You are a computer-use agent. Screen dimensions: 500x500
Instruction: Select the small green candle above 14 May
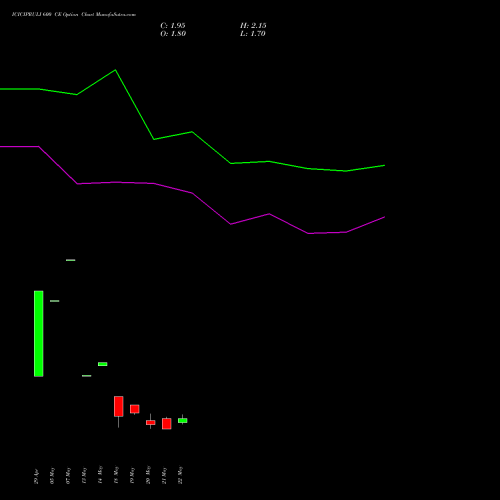pyautogui.click(x=103, y=364)
